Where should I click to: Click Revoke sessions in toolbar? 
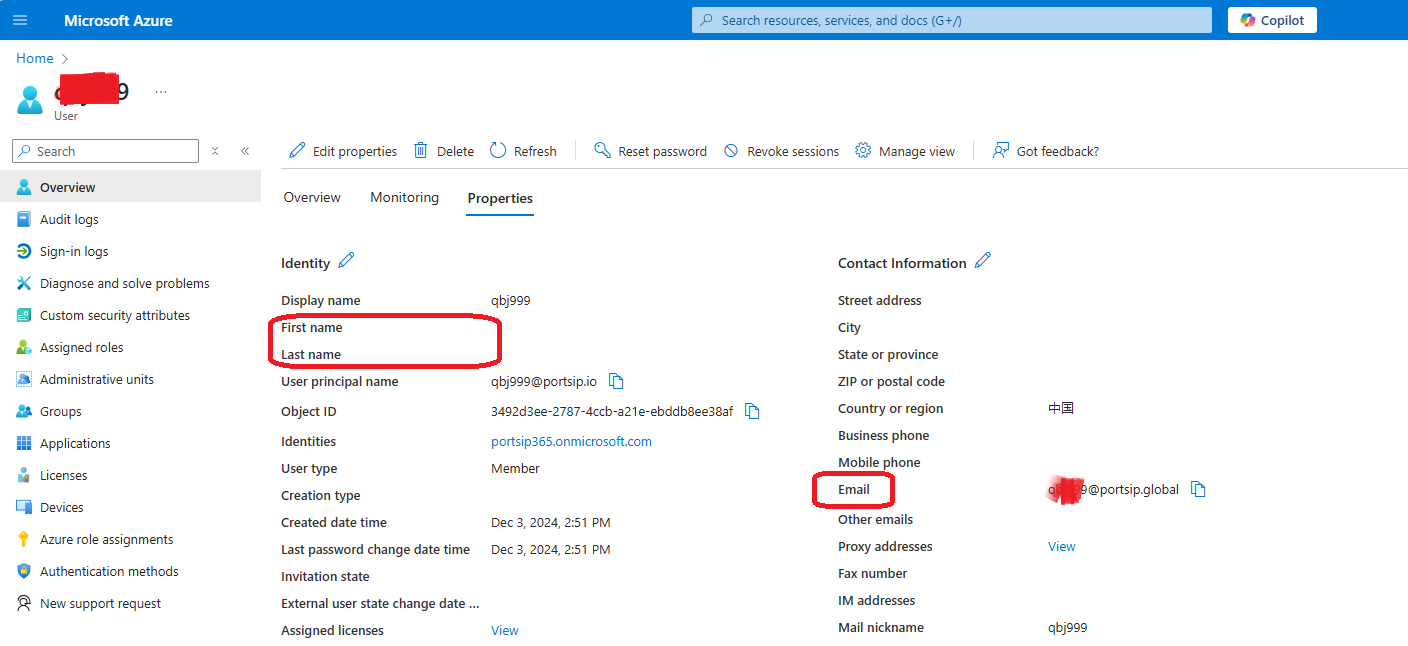[x=781, y=151]
